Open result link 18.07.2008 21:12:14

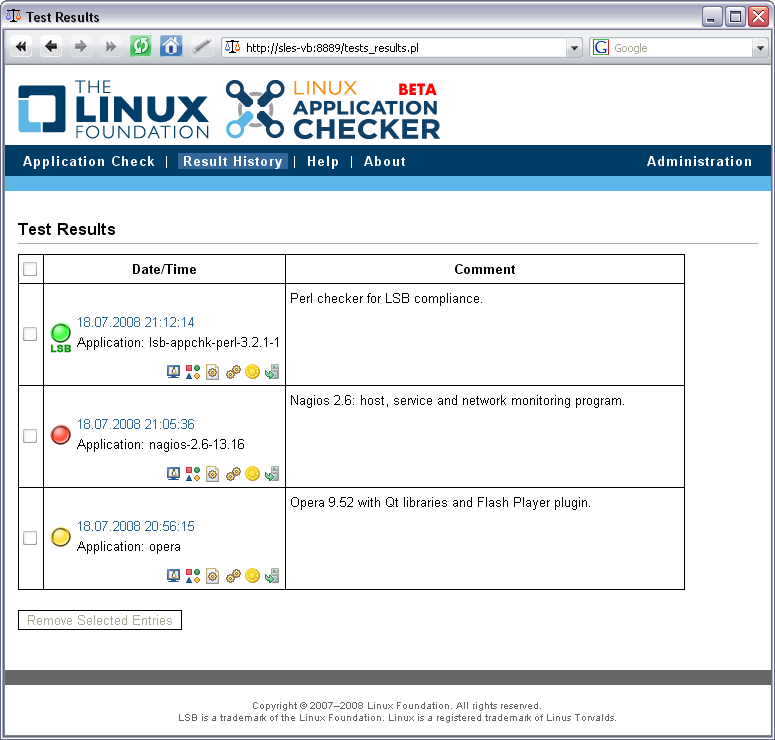click(x=135, y=322)
